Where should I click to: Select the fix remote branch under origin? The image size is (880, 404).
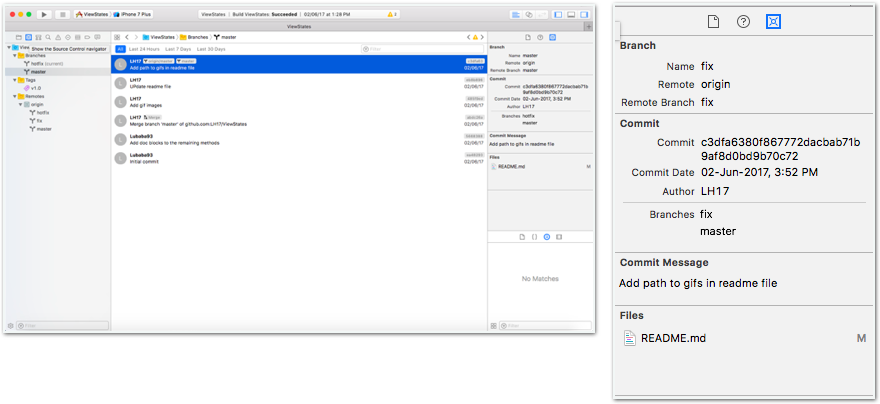[58, 121]
